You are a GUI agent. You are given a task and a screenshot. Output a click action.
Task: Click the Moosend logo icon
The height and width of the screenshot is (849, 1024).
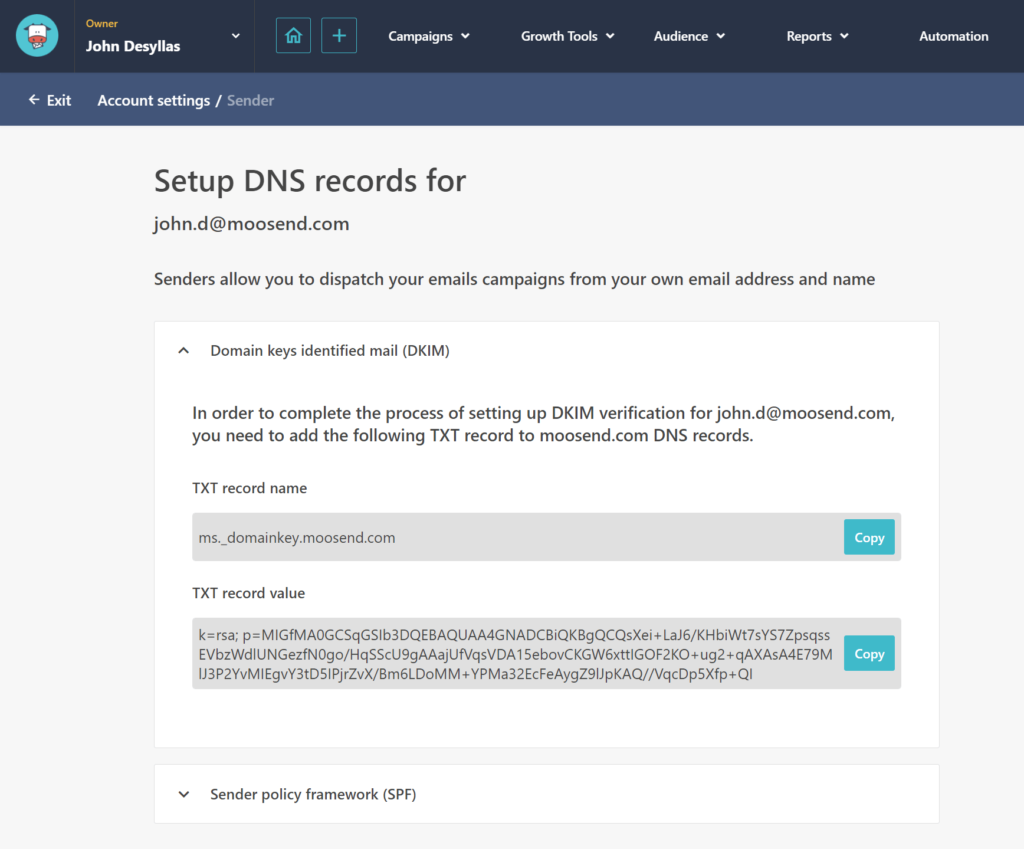(36, 35)
